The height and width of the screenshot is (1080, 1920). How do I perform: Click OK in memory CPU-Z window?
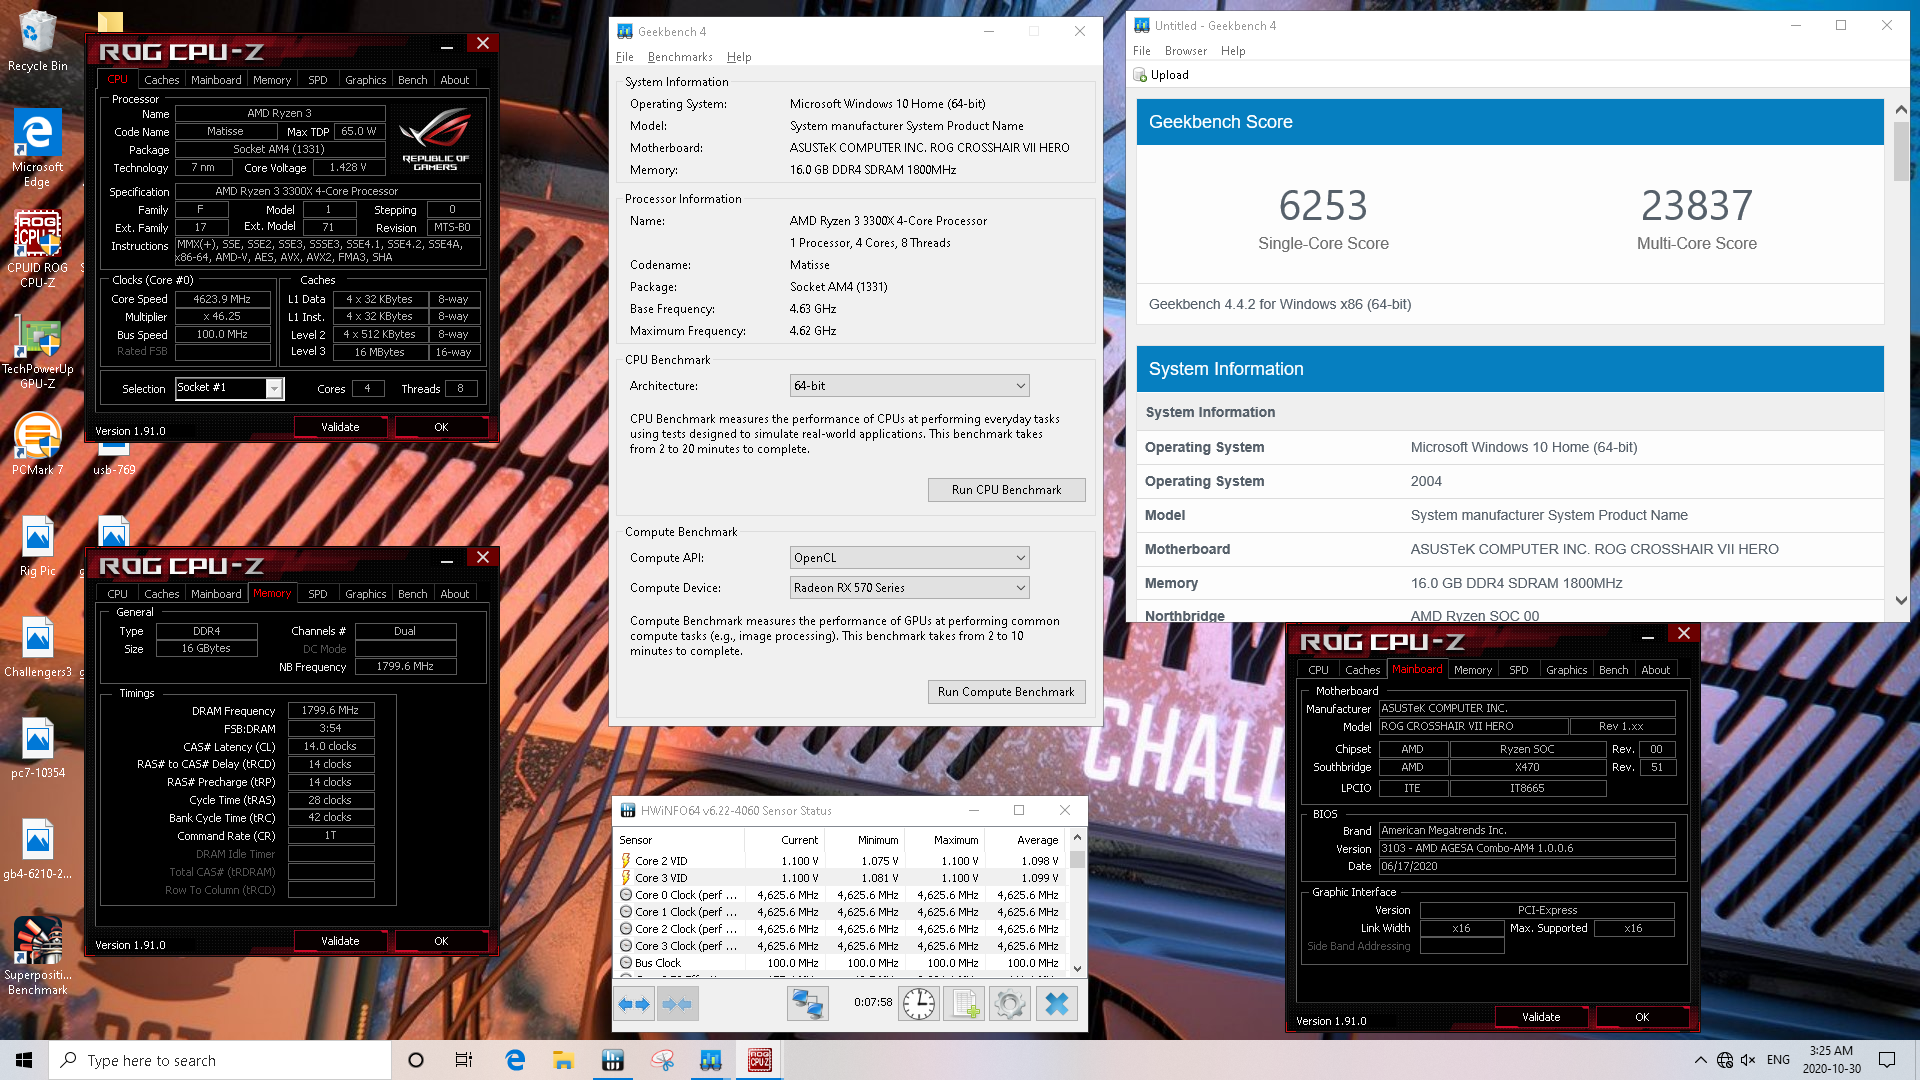pyautogui.click(x=441, y=941)
